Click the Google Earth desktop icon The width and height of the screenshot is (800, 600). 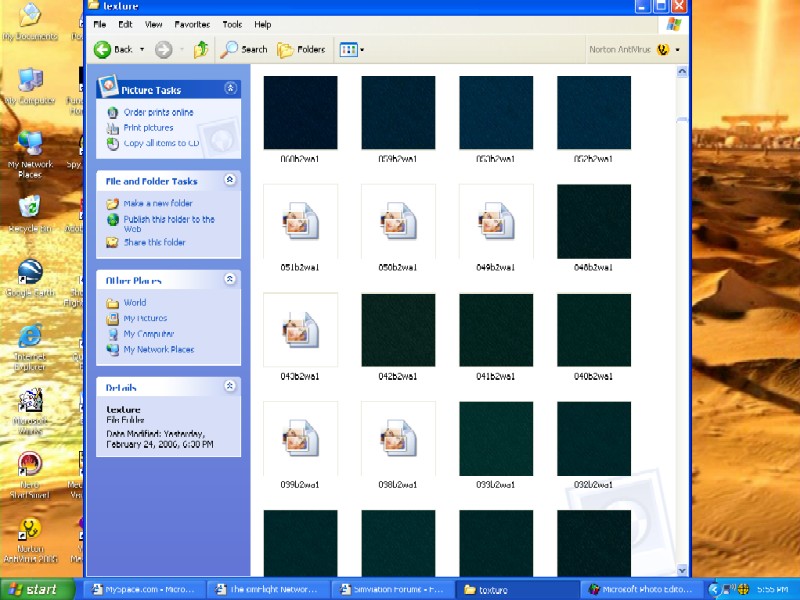pos(30,278)
